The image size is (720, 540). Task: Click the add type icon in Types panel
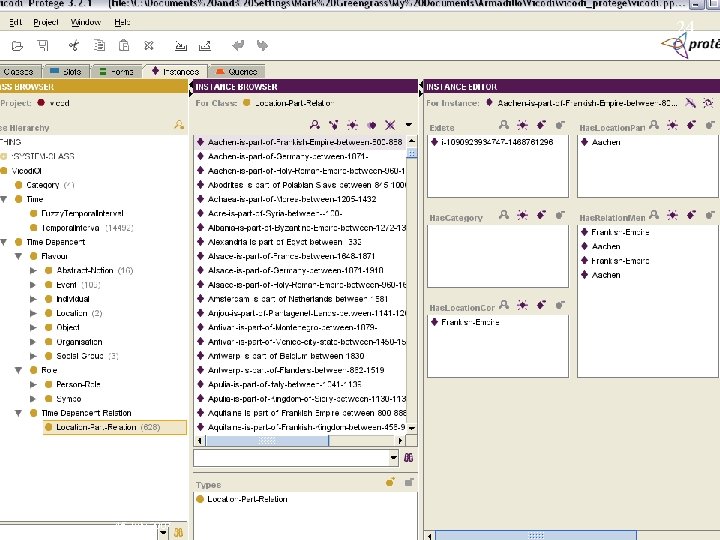pyautogui.click(x=390, y=482)
